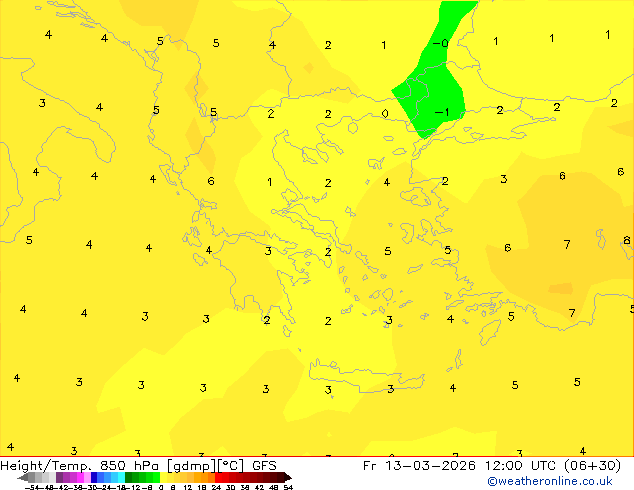Click the gray arrow at legend's start
The width and height of the screenshot is (634, 490).
pyautogui.click(x=22, y=477)
